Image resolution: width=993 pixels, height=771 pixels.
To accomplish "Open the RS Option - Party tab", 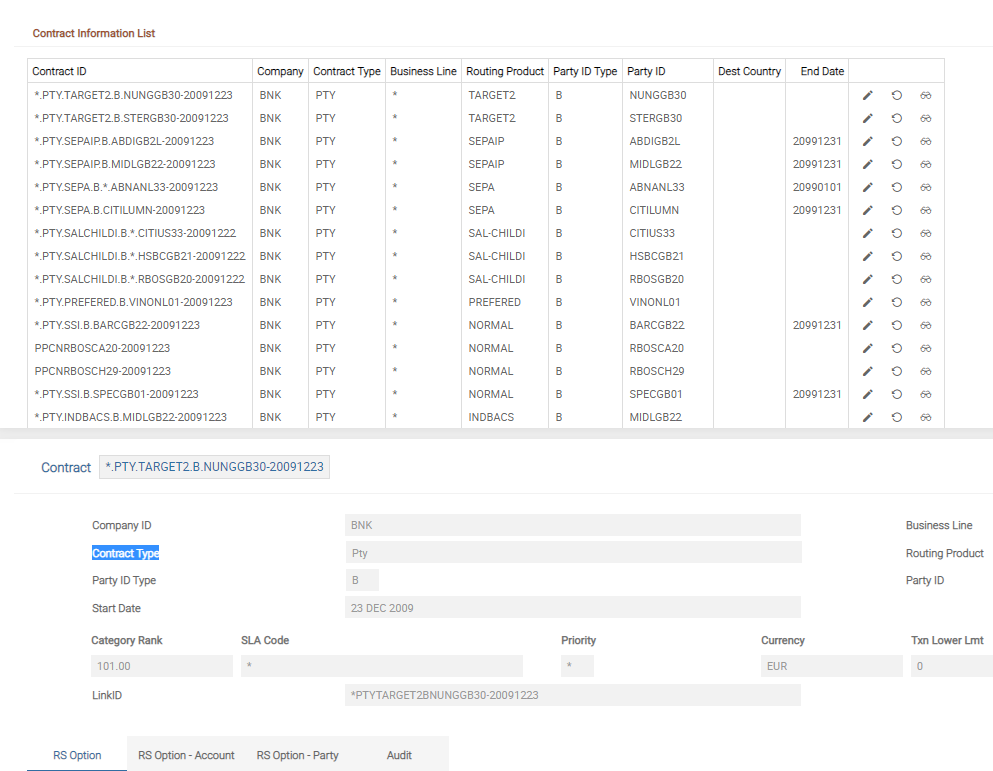I will pyautogui.click(x=297, y=755).
